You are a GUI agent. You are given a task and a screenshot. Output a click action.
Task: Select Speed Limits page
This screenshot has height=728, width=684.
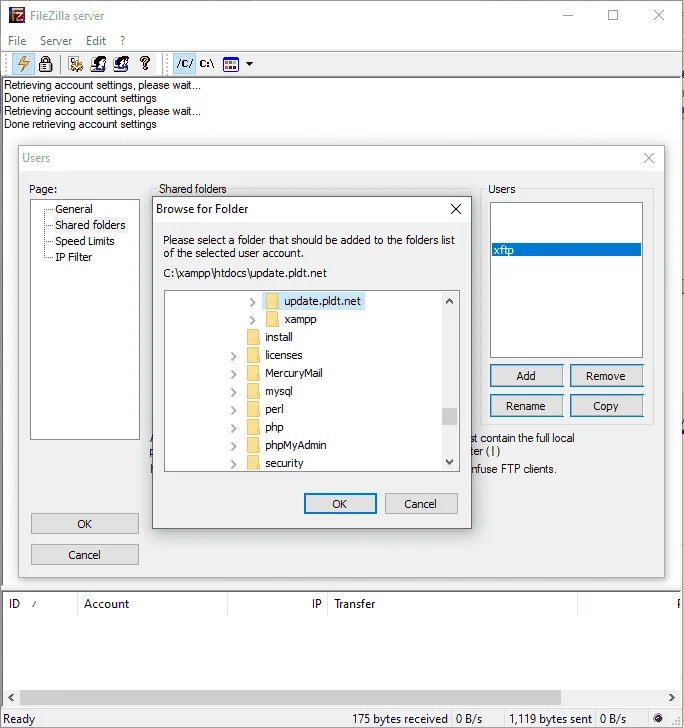[x=85, y=241]
